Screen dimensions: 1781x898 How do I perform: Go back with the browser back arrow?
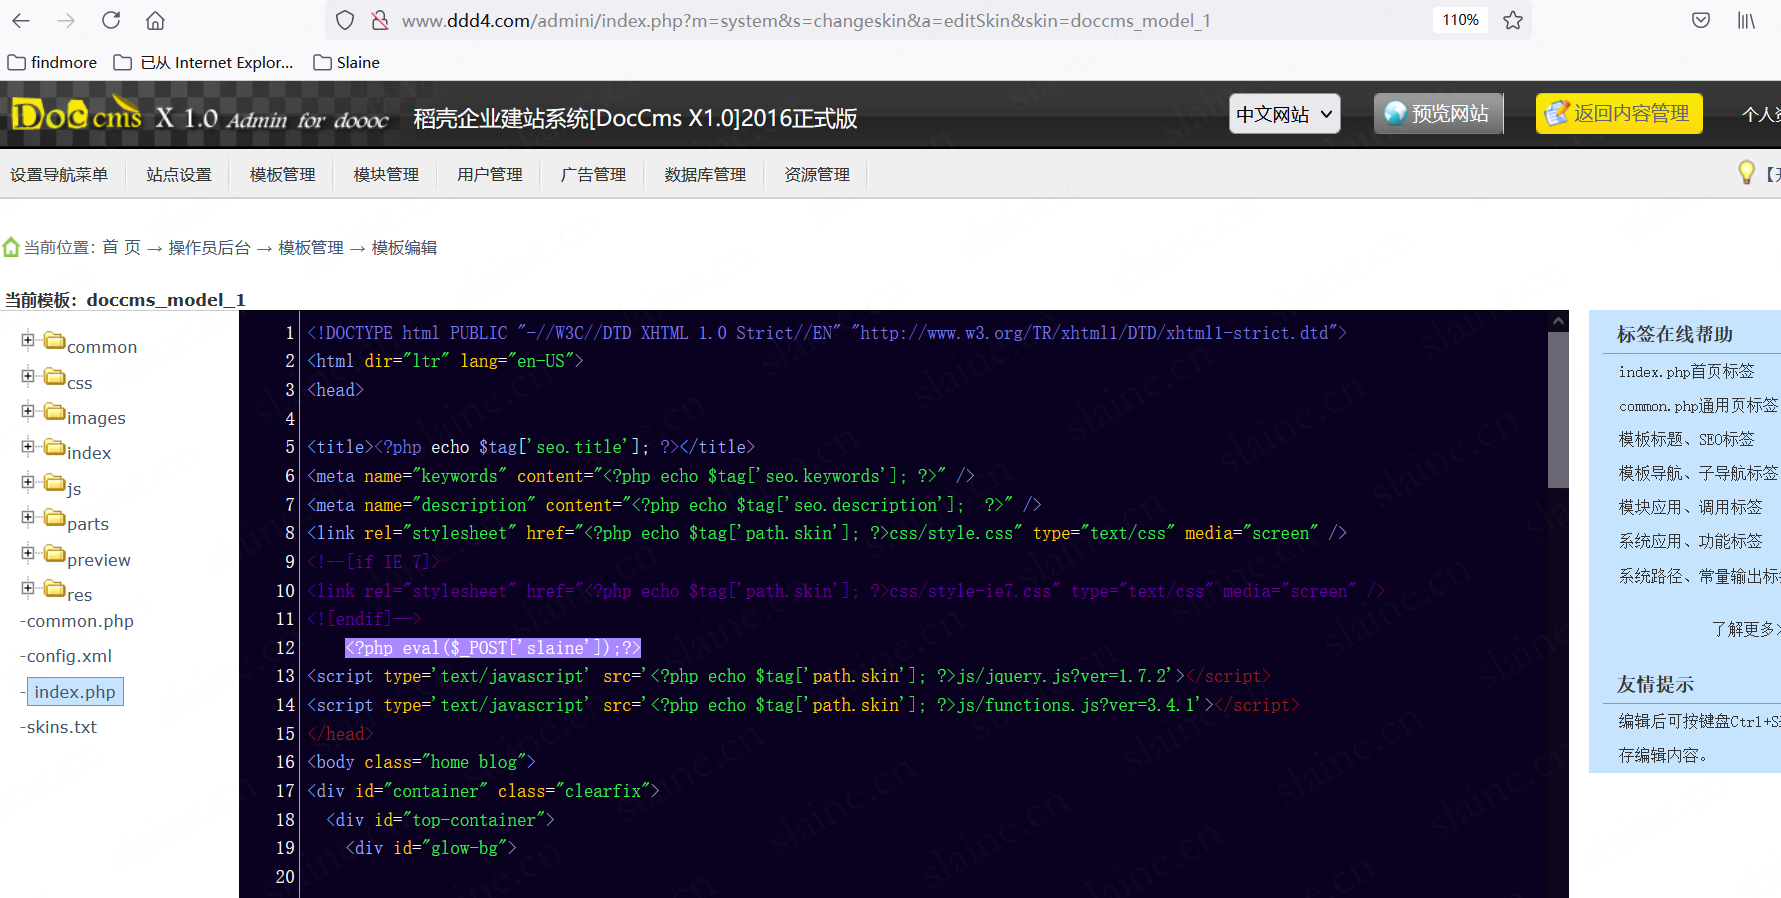21,20
